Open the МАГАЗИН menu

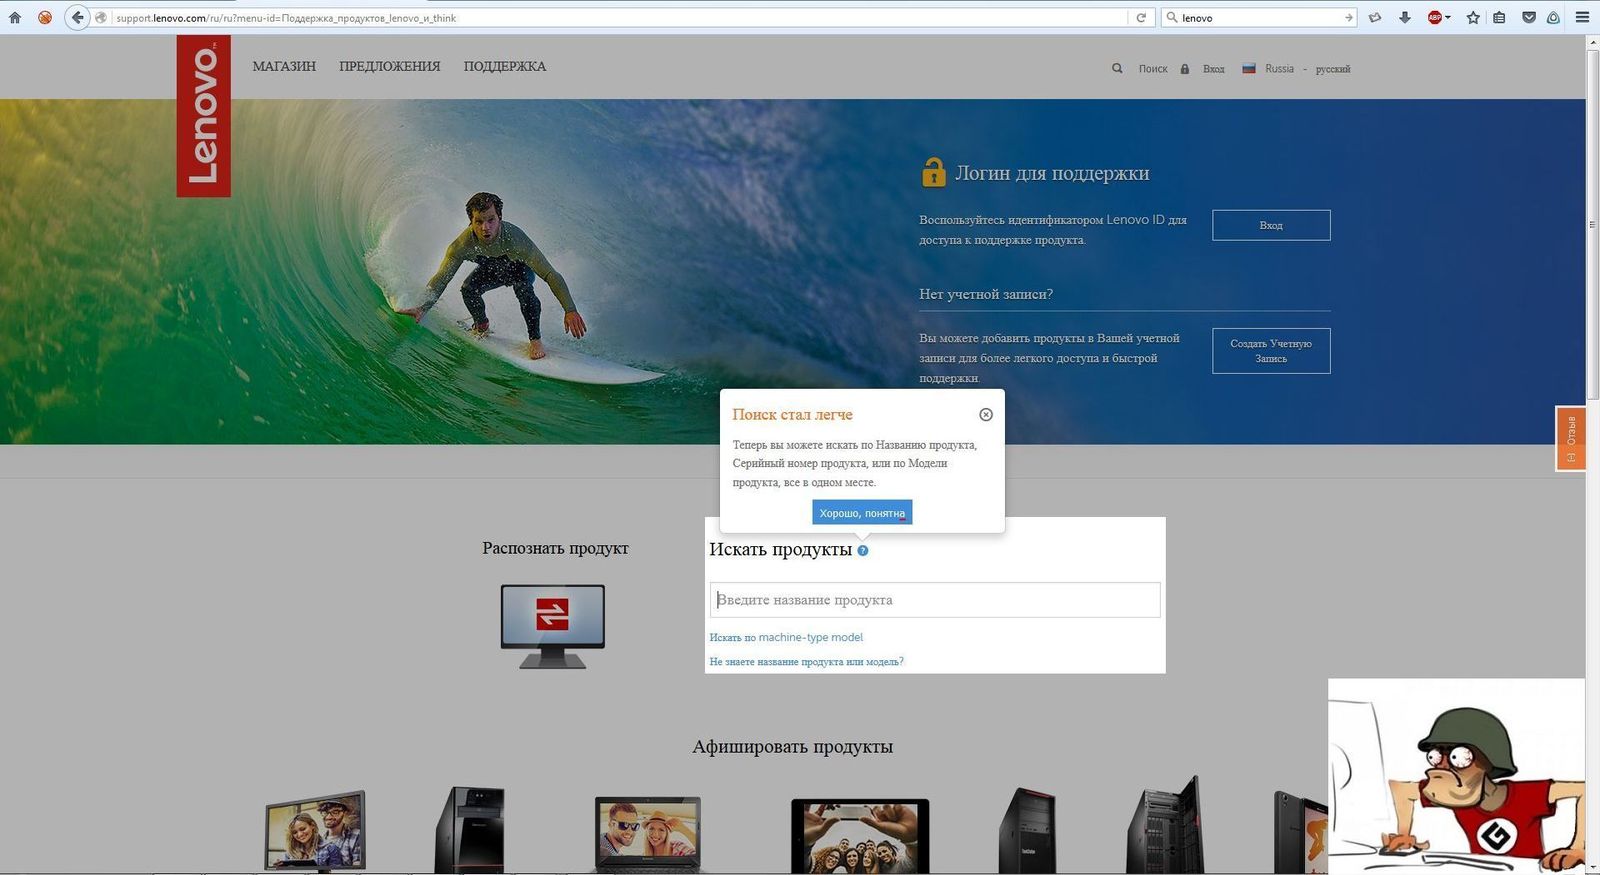pyautogui.click(x=284, y=66)
